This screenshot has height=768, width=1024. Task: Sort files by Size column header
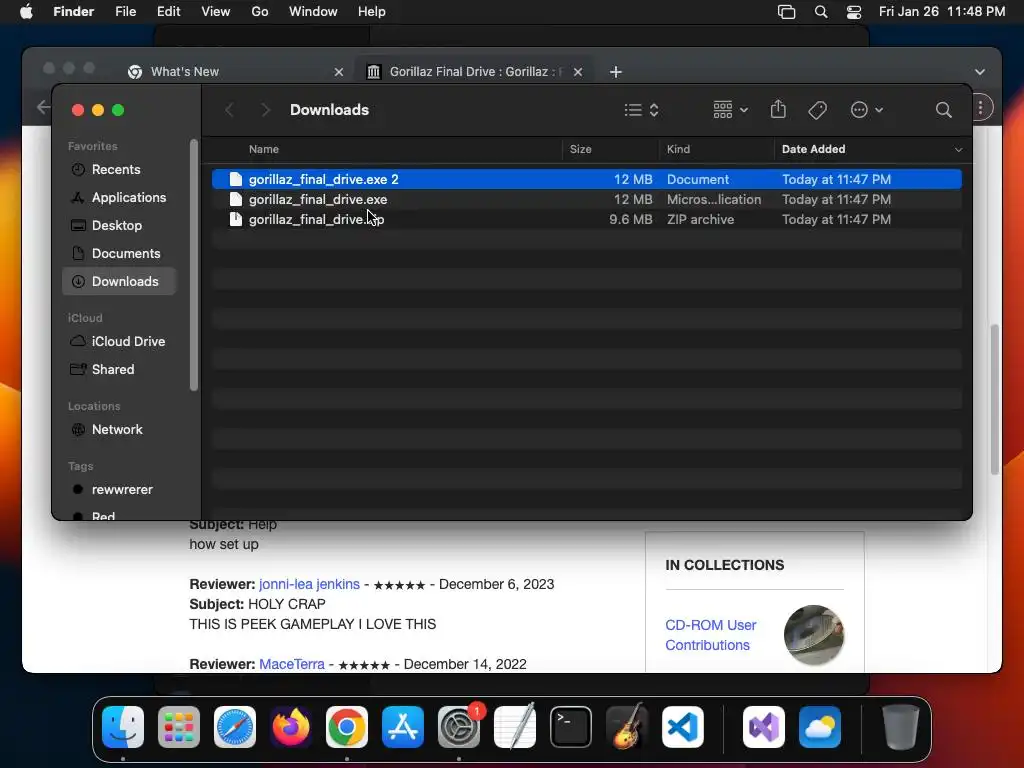[x=581, y=149]
